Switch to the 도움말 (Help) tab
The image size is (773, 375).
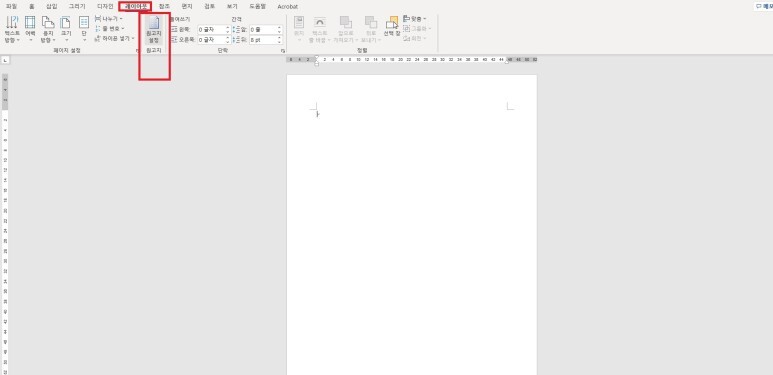point(257,6)
